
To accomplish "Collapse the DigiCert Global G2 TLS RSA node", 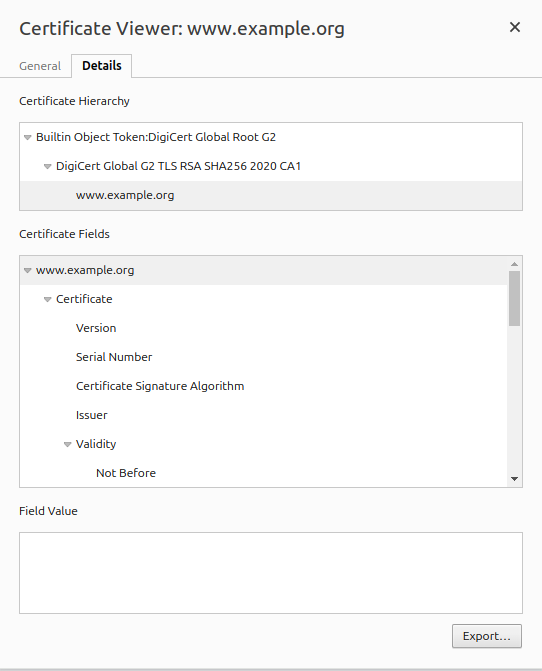I will (x=47, y=167).
